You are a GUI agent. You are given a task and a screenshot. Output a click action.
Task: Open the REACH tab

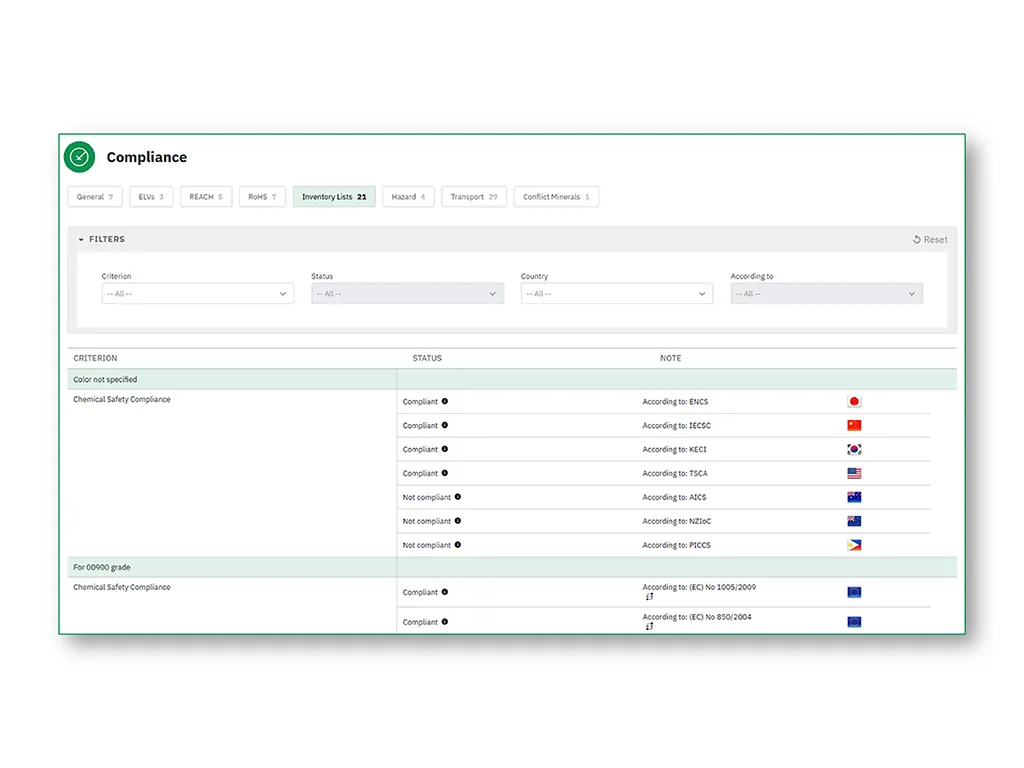206,197
